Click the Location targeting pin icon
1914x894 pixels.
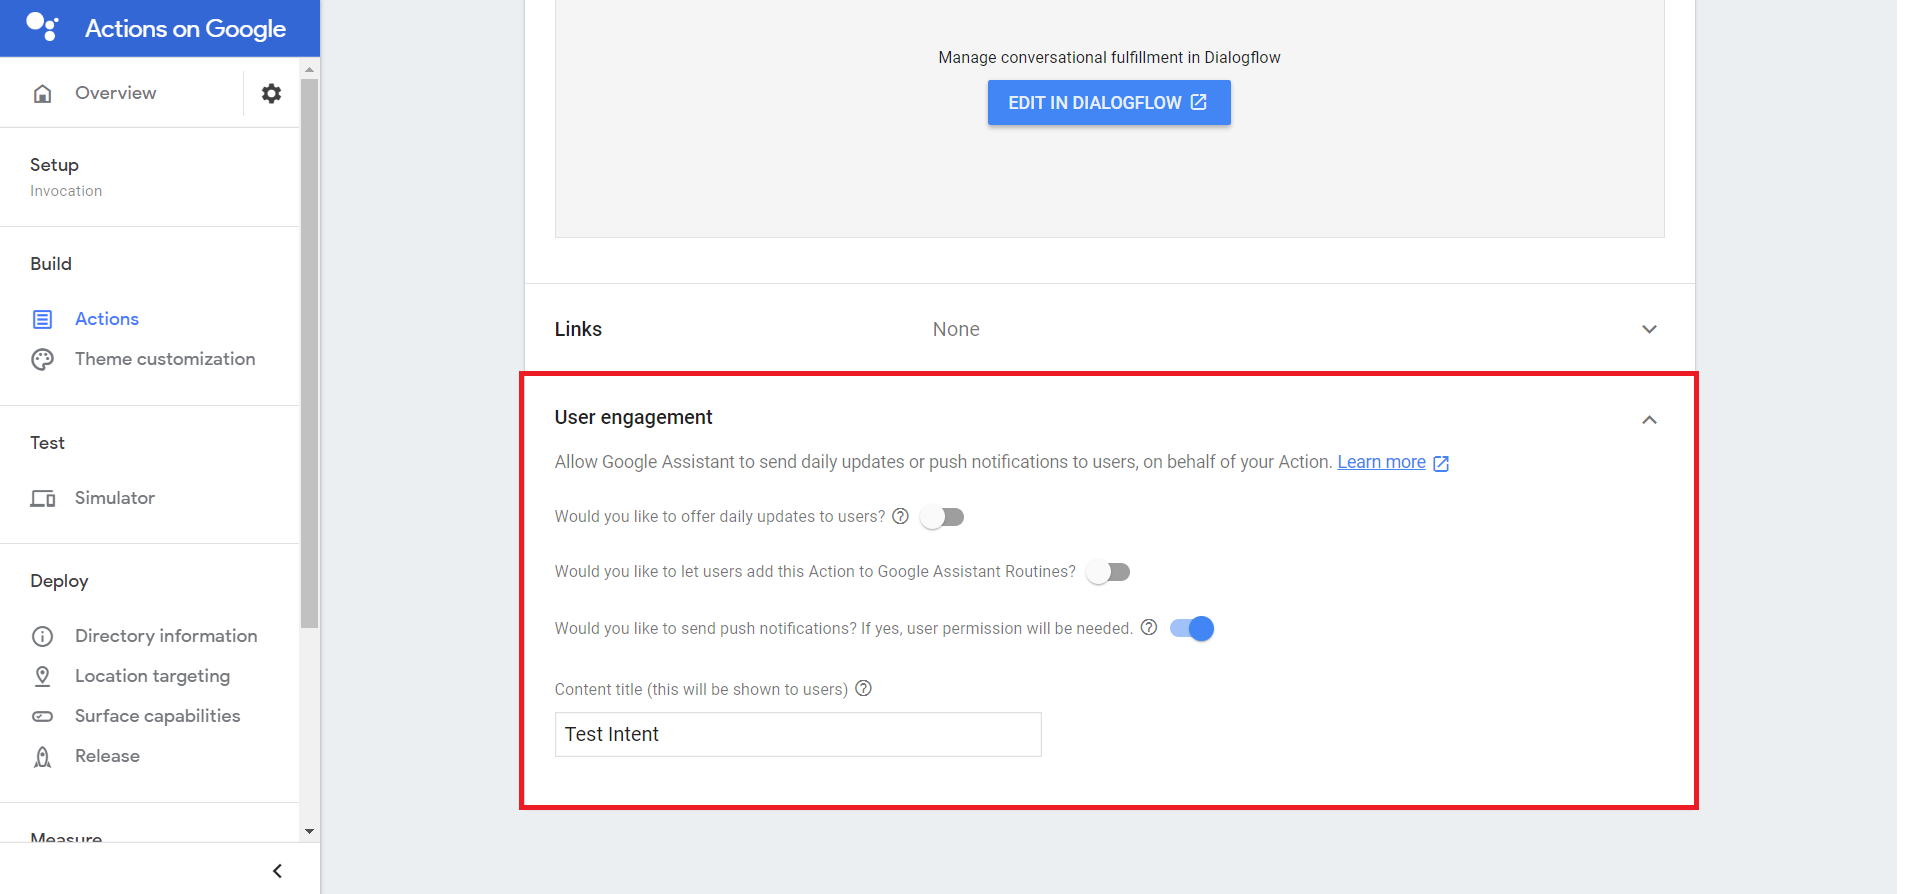[x=42, y=676]
